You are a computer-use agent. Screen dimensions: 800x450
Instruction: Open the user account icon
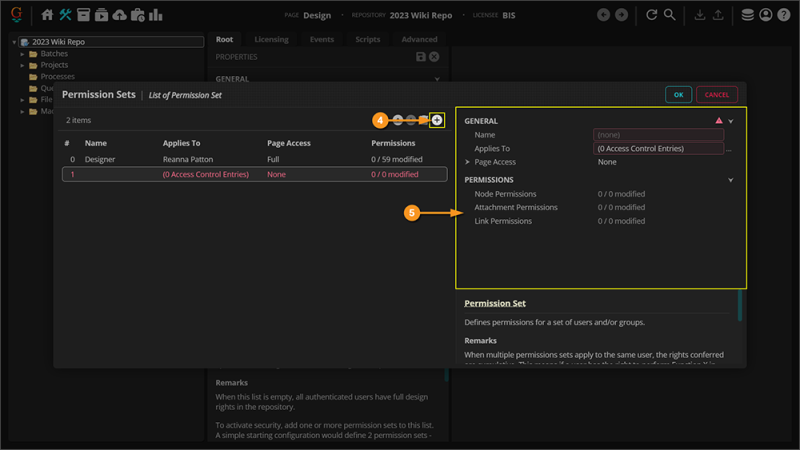(x=766, y=15)
